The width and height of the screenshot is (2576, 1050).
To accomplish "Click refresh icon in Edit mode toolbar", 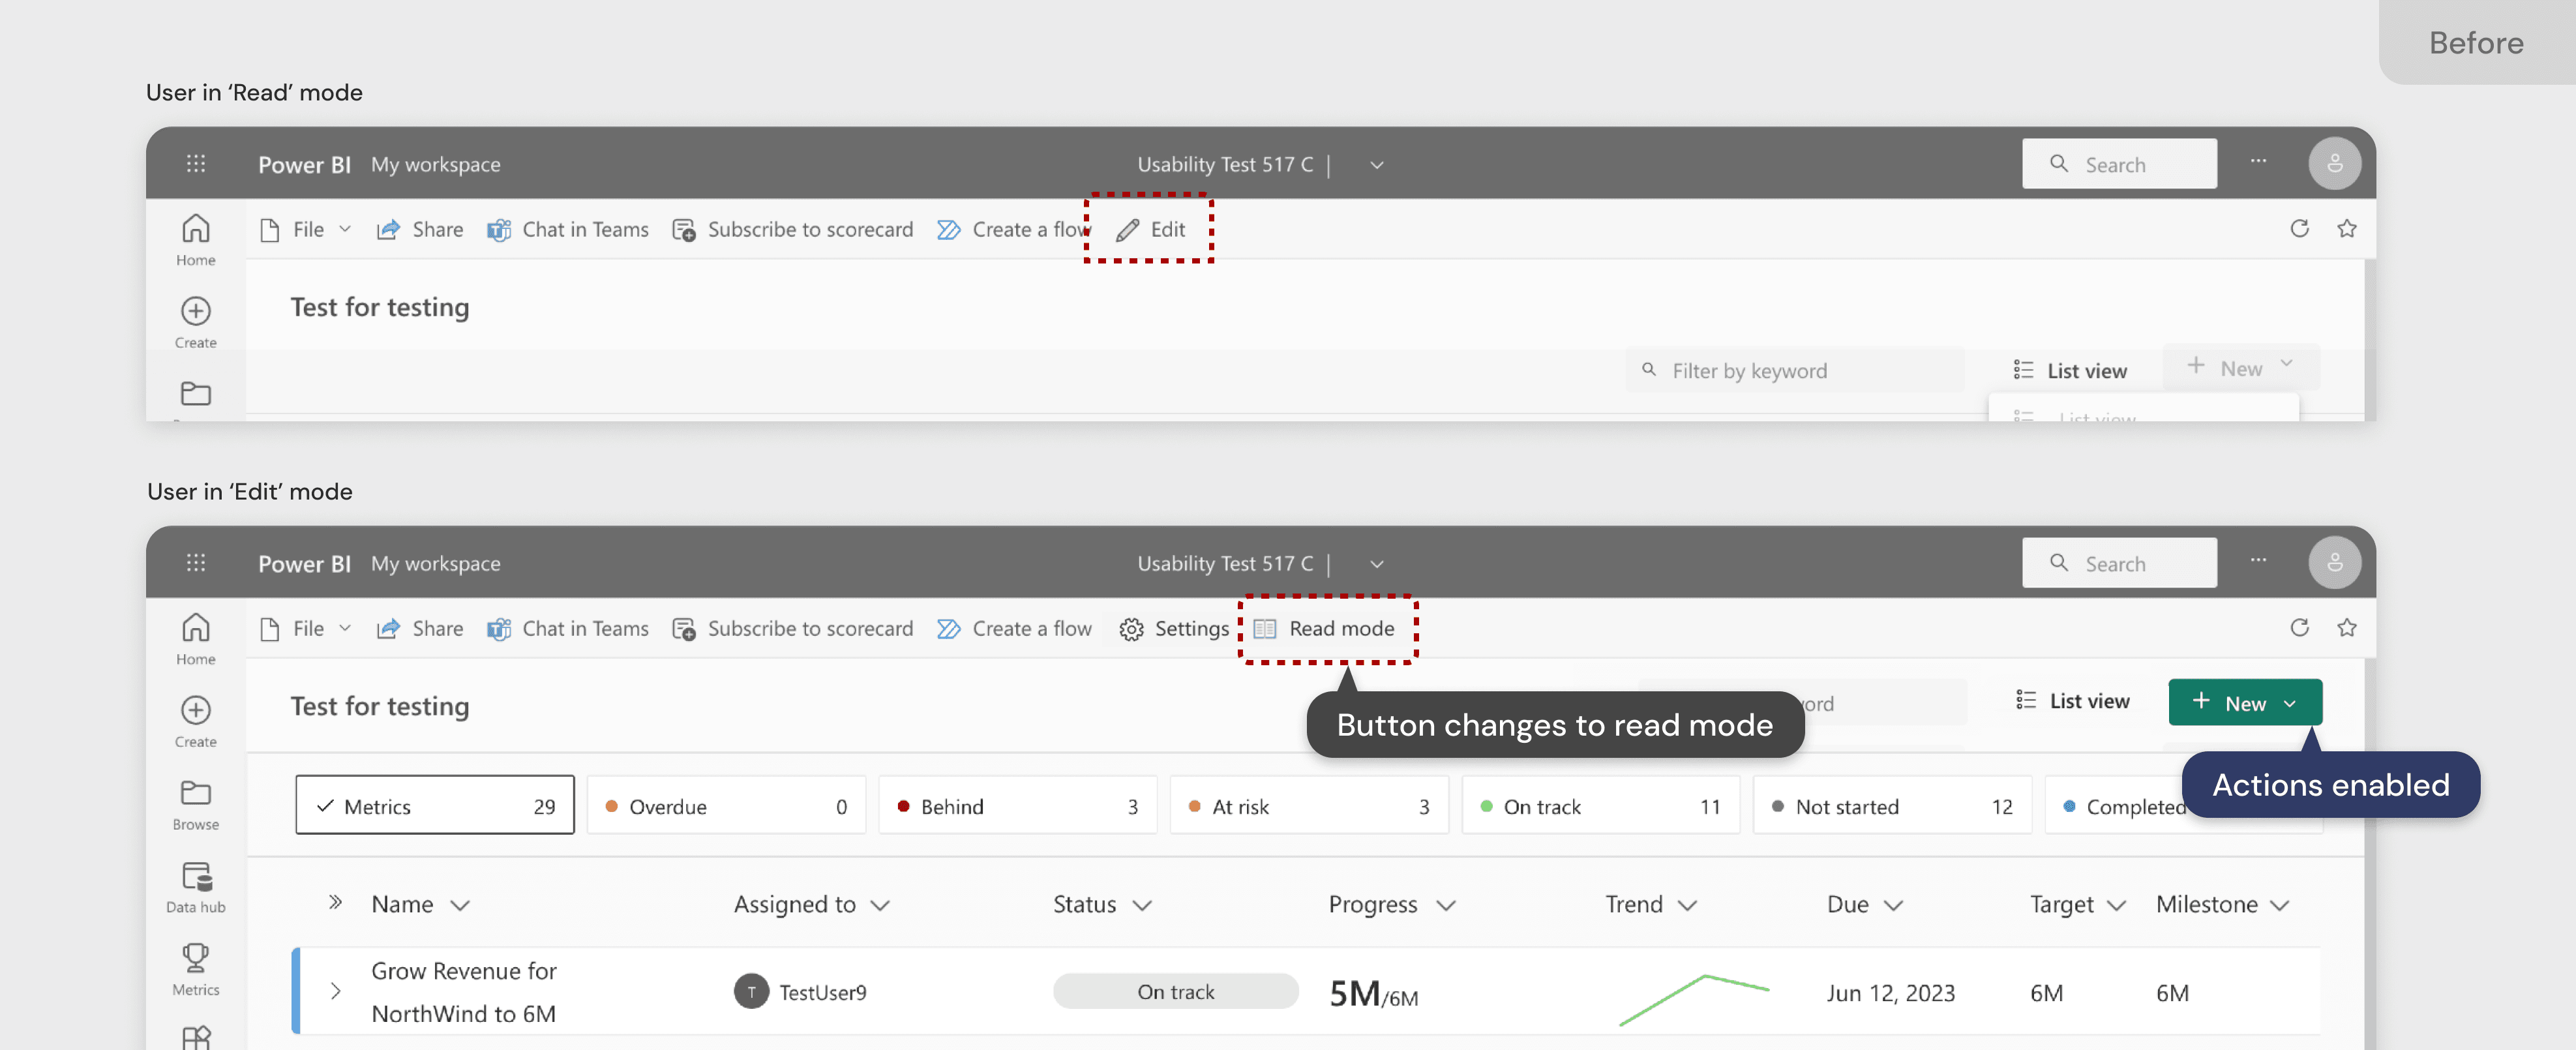I will pos(2299,628).
